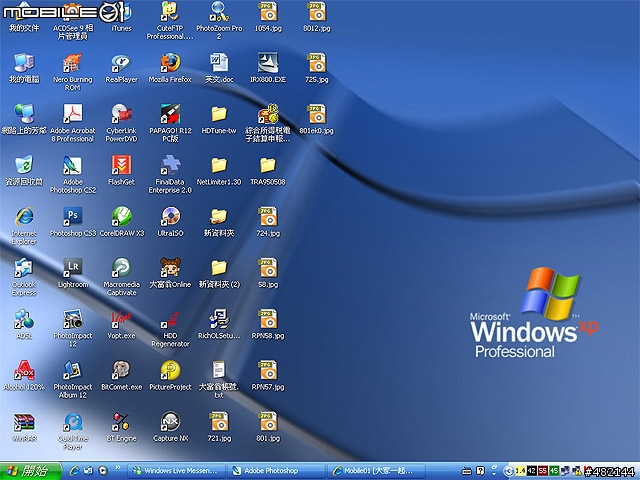Launch PhotoImpact 12 shortcut

(72, 328)
